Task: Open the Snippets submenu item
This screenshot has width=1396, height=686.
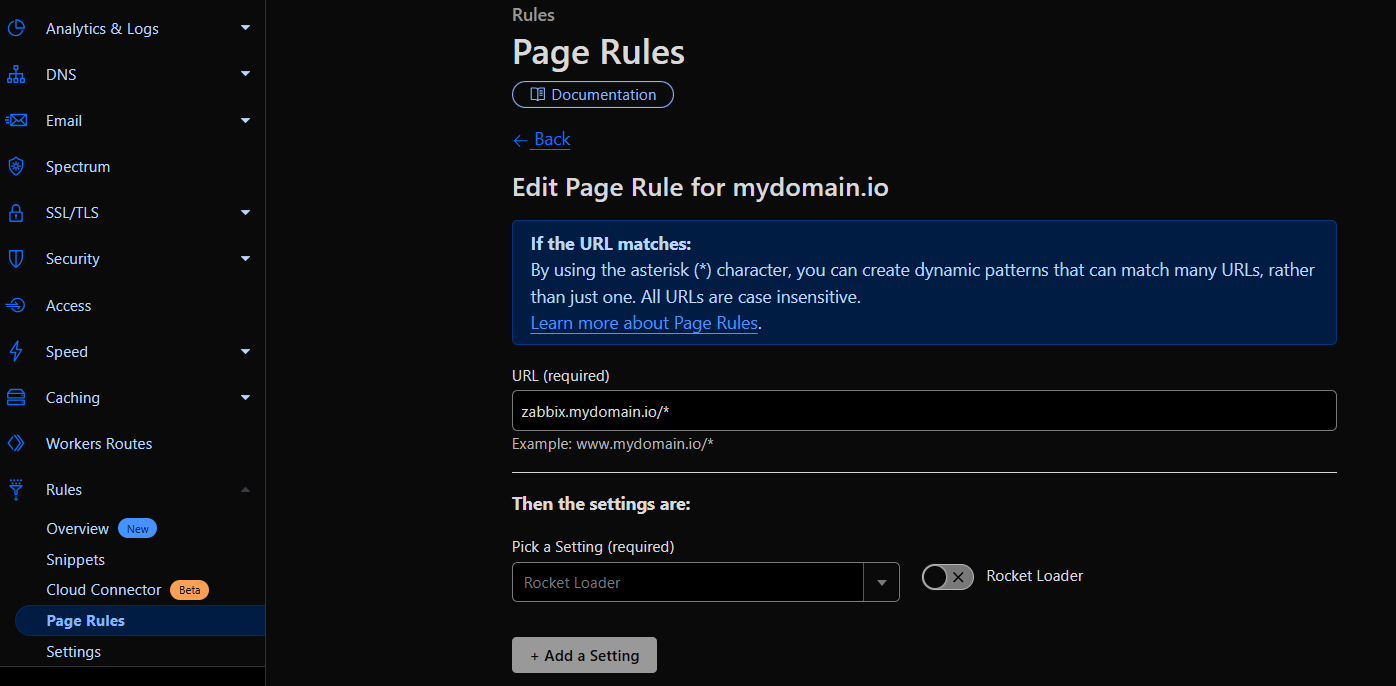Action: tap(76, 560)
